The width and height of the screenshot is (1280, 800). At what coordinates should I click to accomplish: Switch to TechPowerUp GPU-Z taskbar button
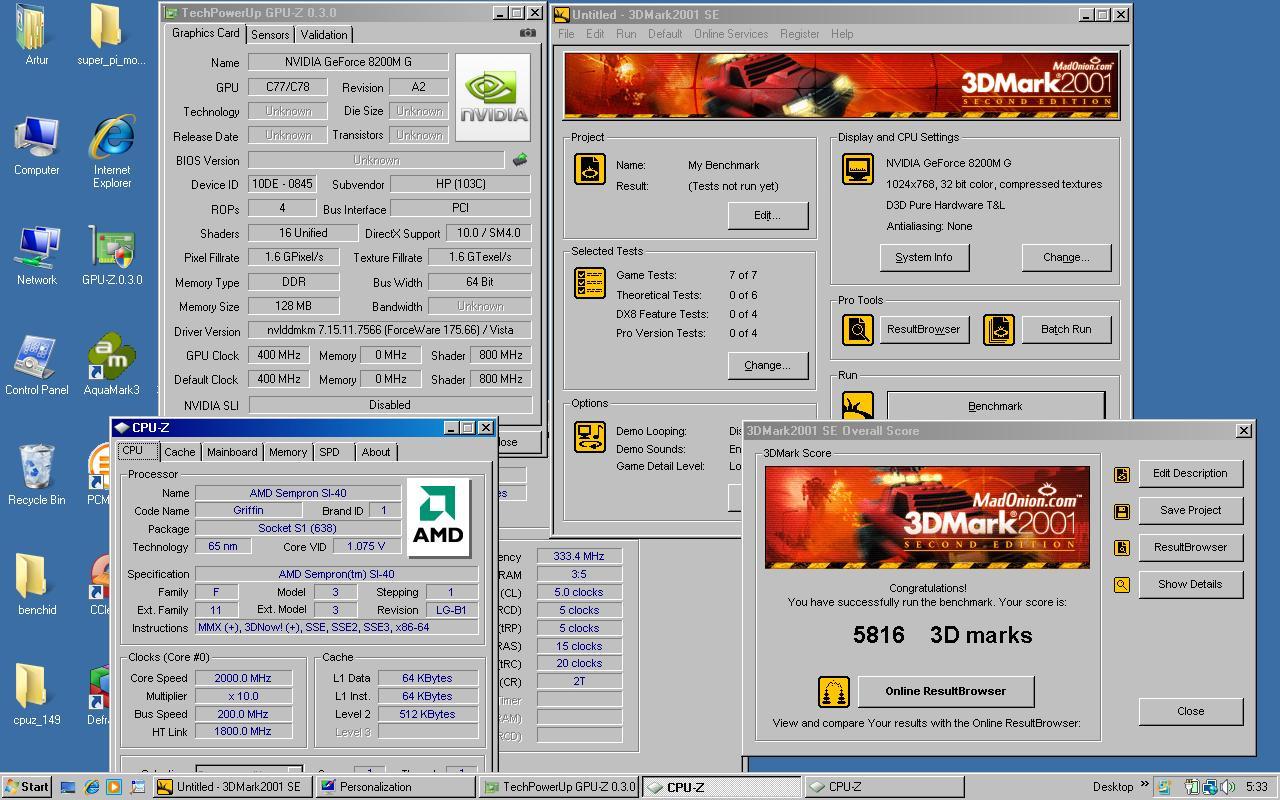click(558, 787)
